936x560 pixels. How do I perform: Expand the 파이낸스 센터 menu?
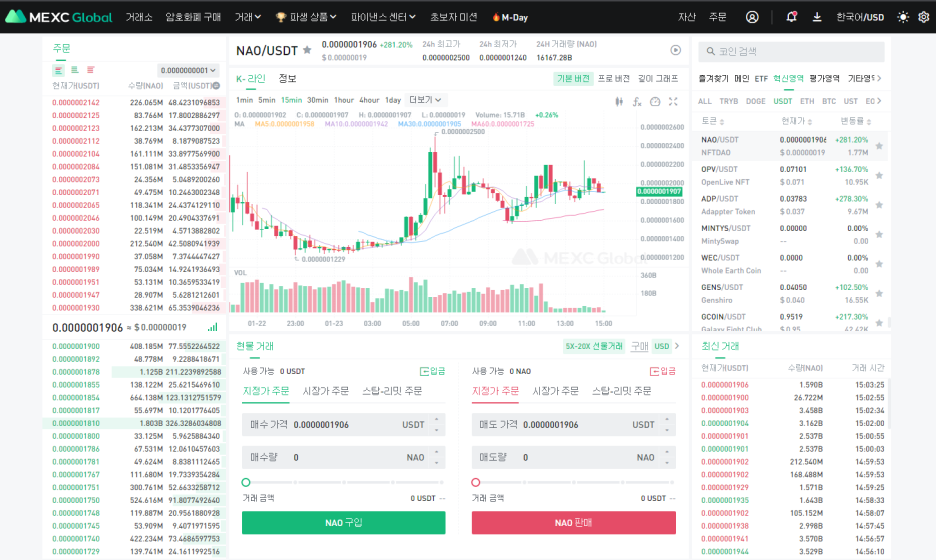point(383,17)
